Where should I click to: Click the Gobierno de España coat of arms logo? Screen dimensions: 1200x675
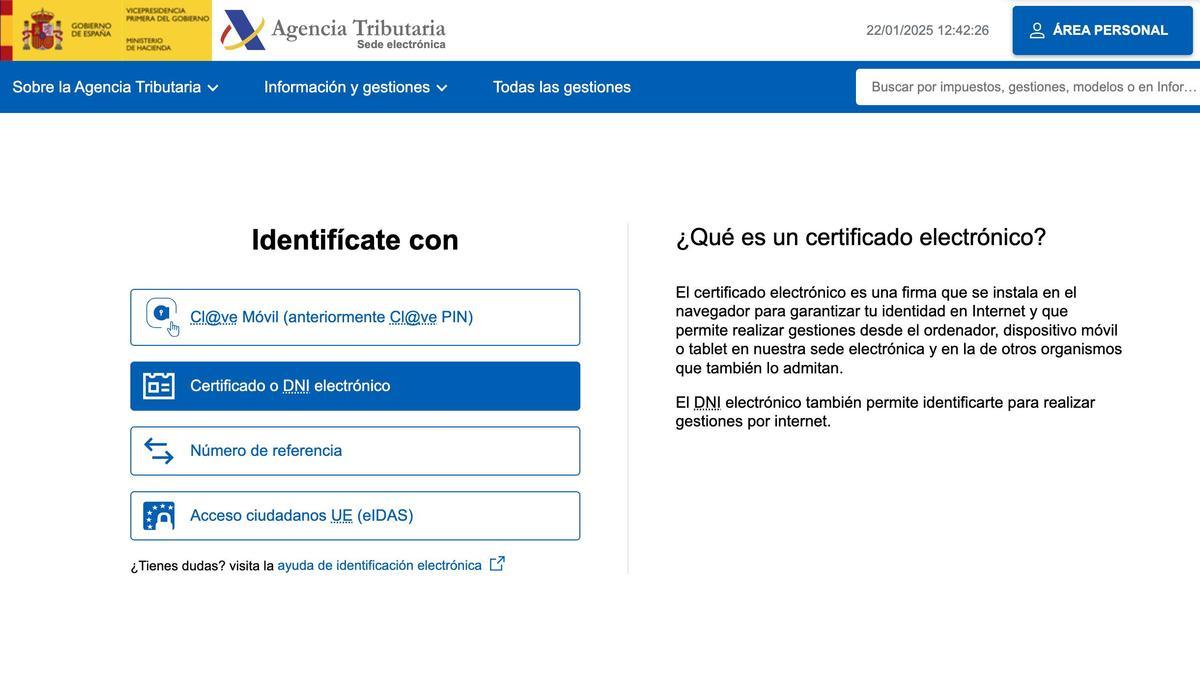pos(42,30)
